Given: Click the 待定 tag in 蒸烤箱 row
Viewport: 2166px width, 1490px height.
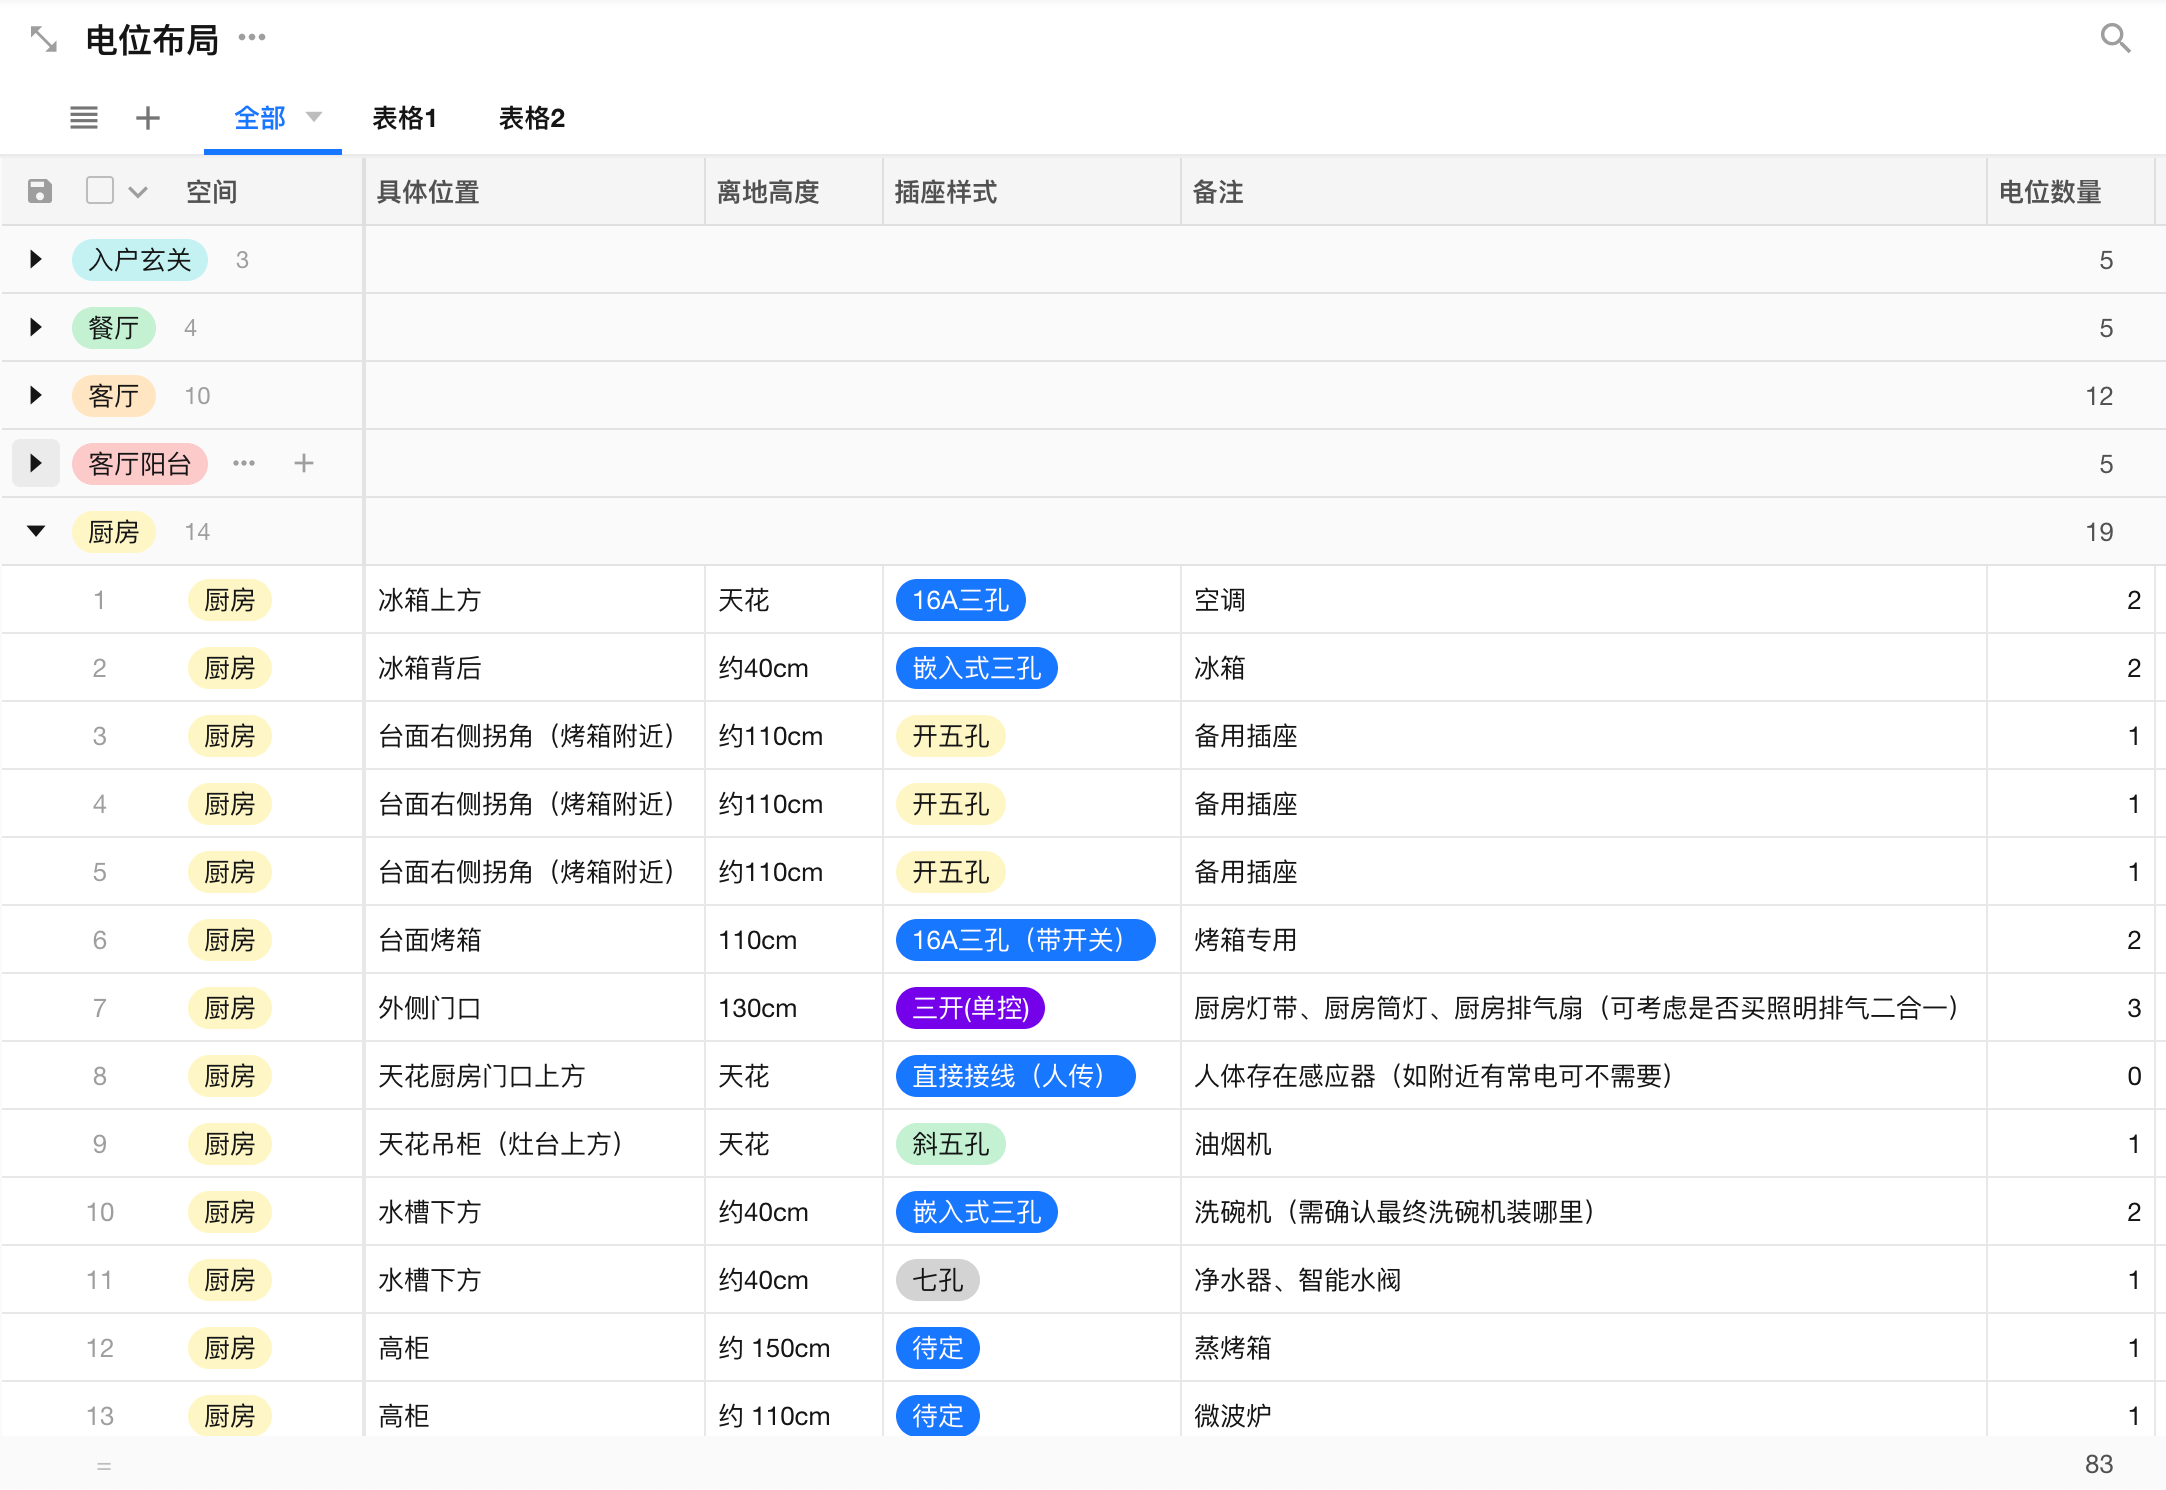Looking at the screenshot, I should pyautogui.click(x=937, y=1348).
